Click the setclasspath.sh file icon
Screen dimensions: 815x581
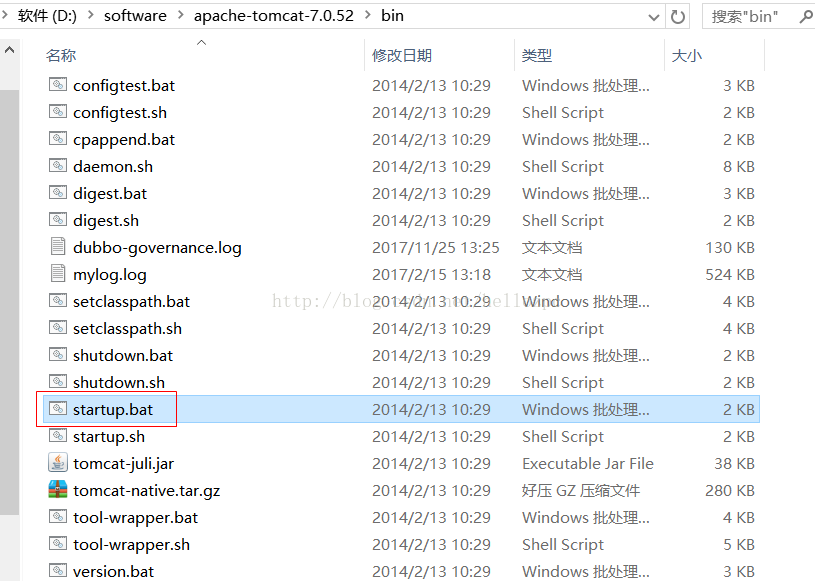58,327
